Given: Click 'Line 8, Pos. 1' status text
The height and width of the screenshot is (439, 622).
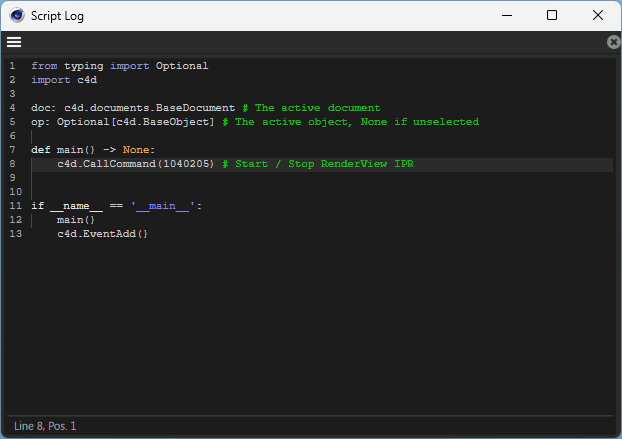Looking at the screenshot, I should click(x=45, y=426).
